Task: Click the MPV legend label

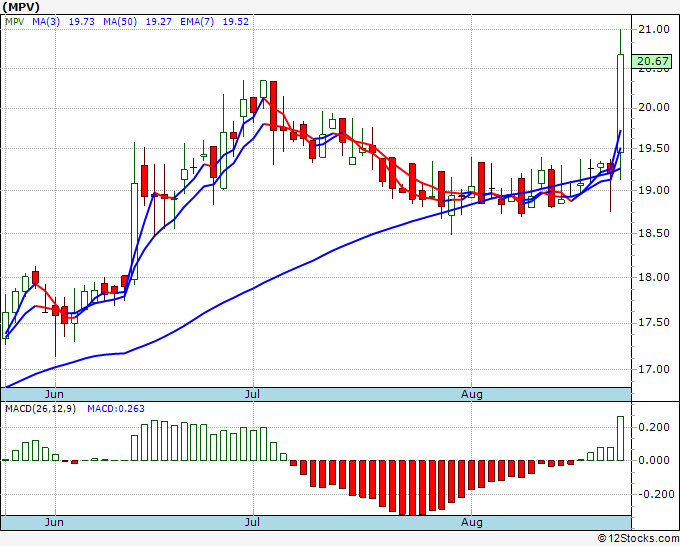Action: [15, 21]
